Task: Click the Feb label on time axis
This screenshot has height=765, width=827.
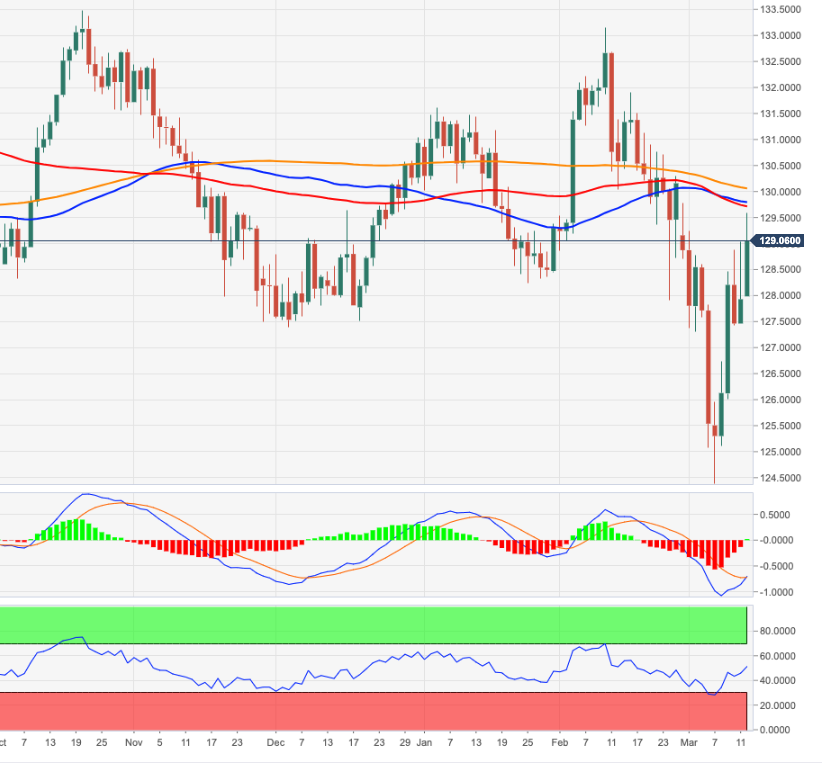Action: click(558, 744)
